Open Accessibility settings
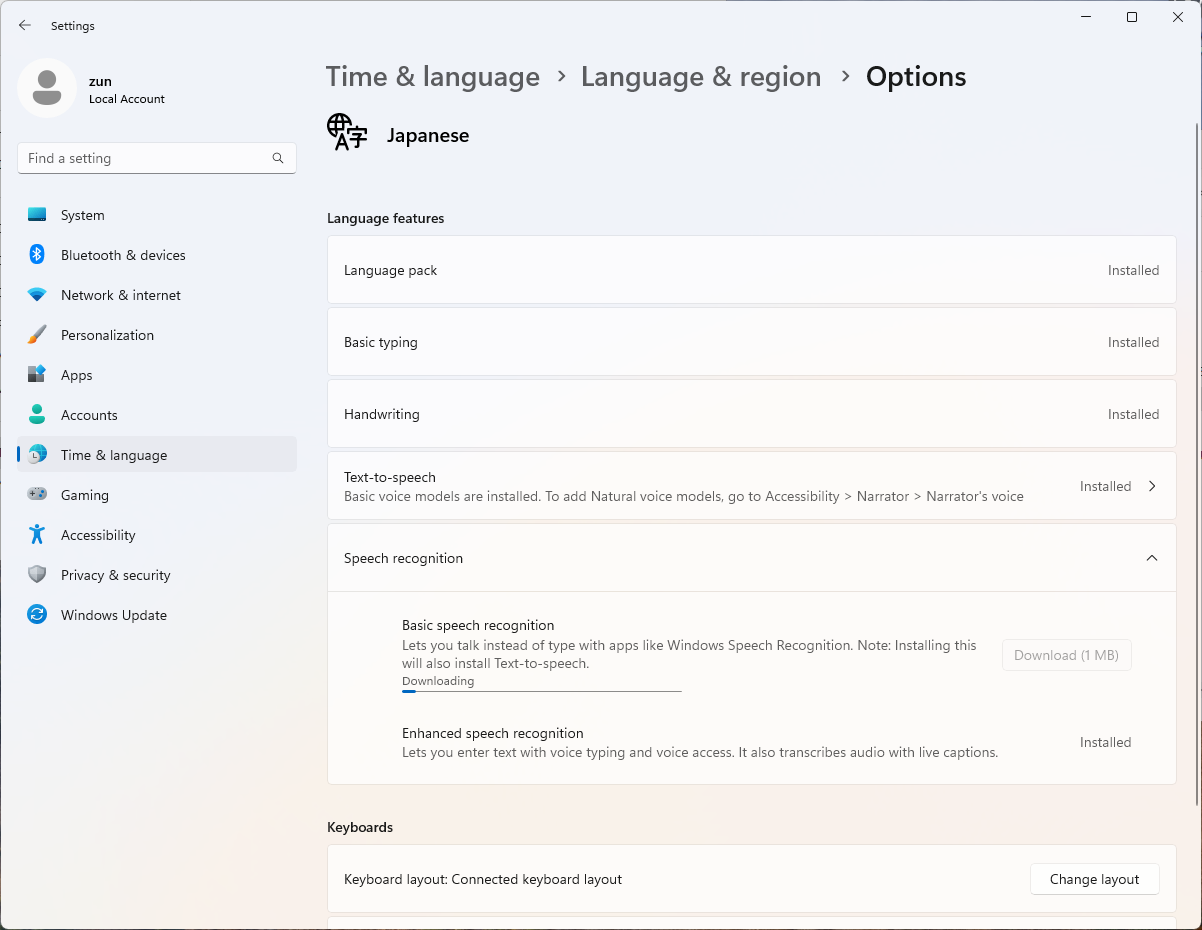The height and width of the screenshot is (930, 1202). click(x=157, y=535)
